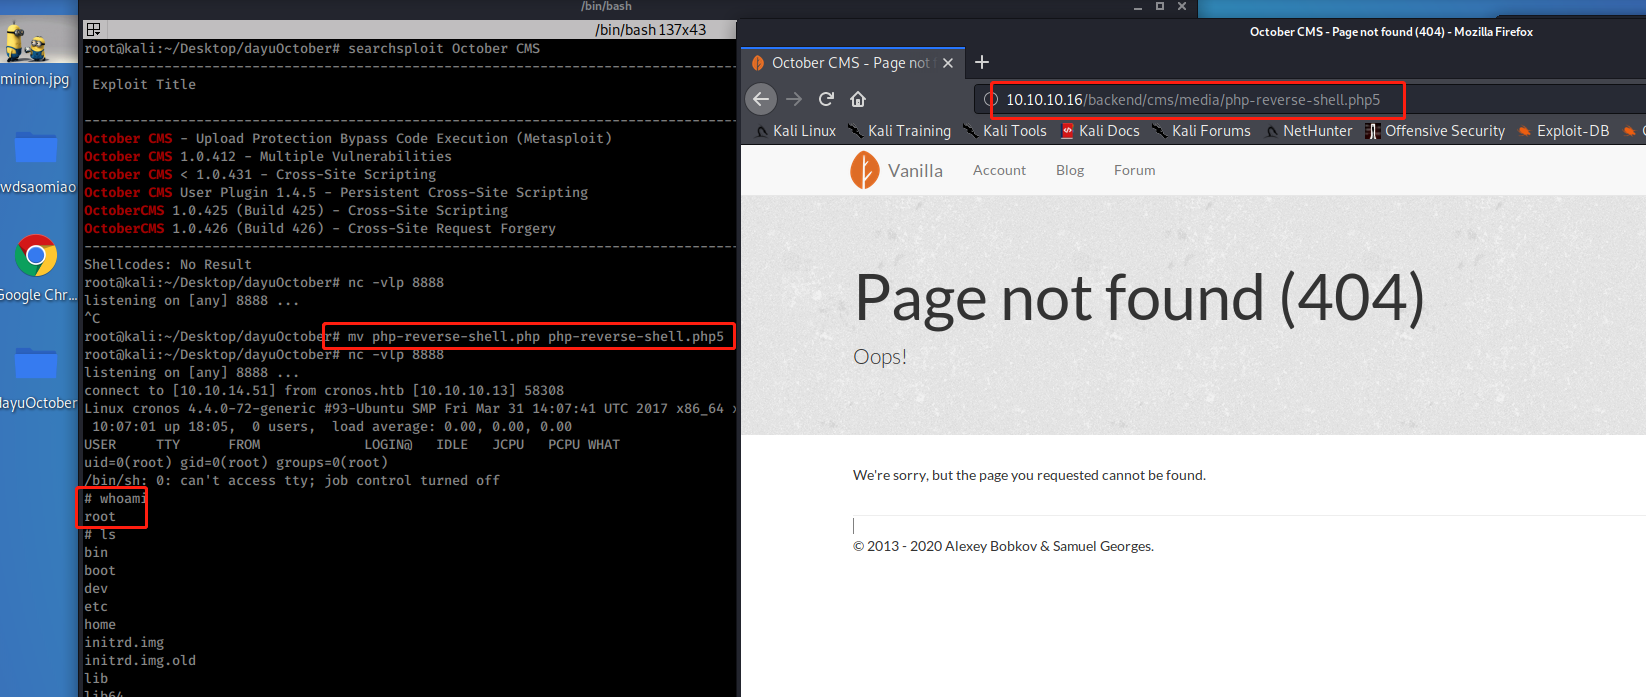Select the October CMS - Page not found tab
The image size is (1646, 697).
click(x=851, y=63)
